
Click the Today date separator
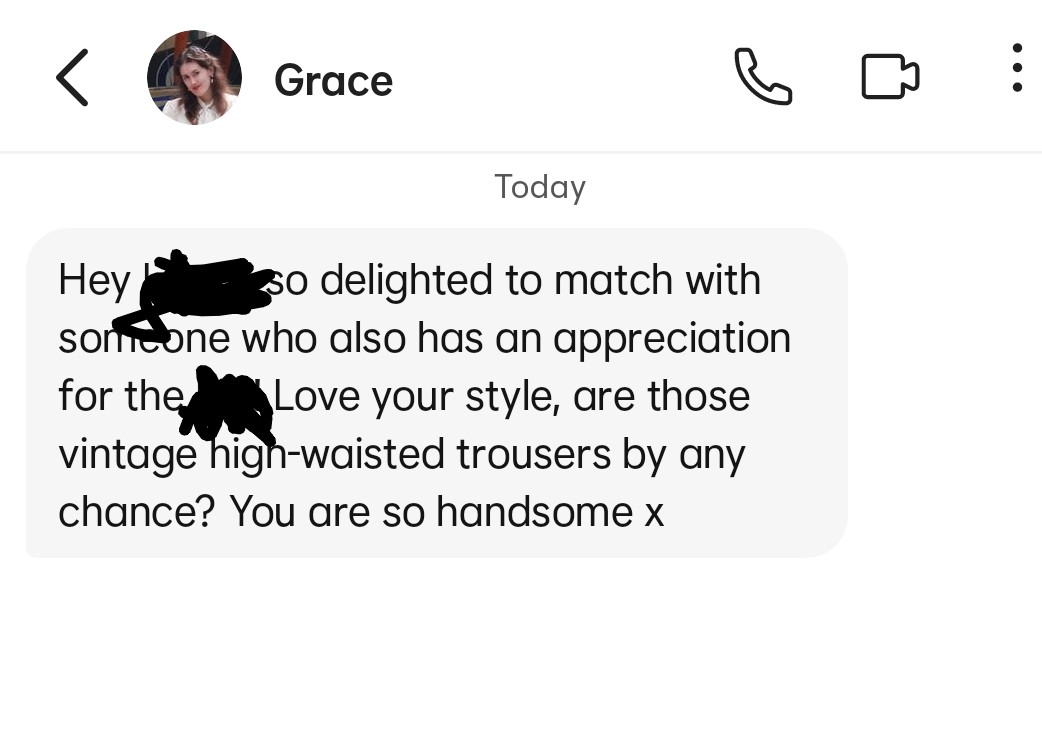[540, 187]
